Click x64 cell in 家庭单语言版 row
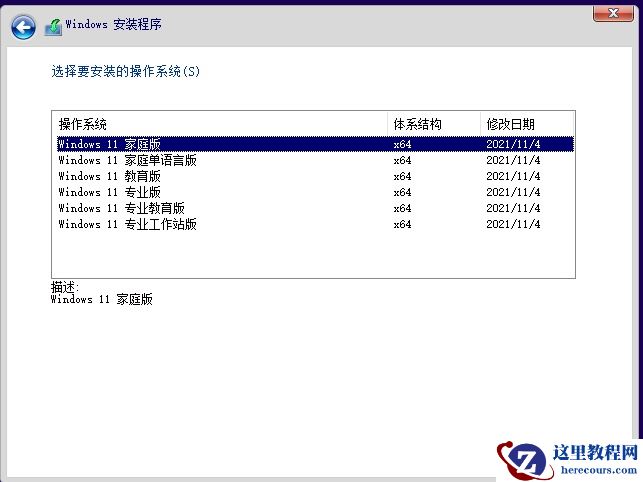643x482 pixels. click(402, 160)
